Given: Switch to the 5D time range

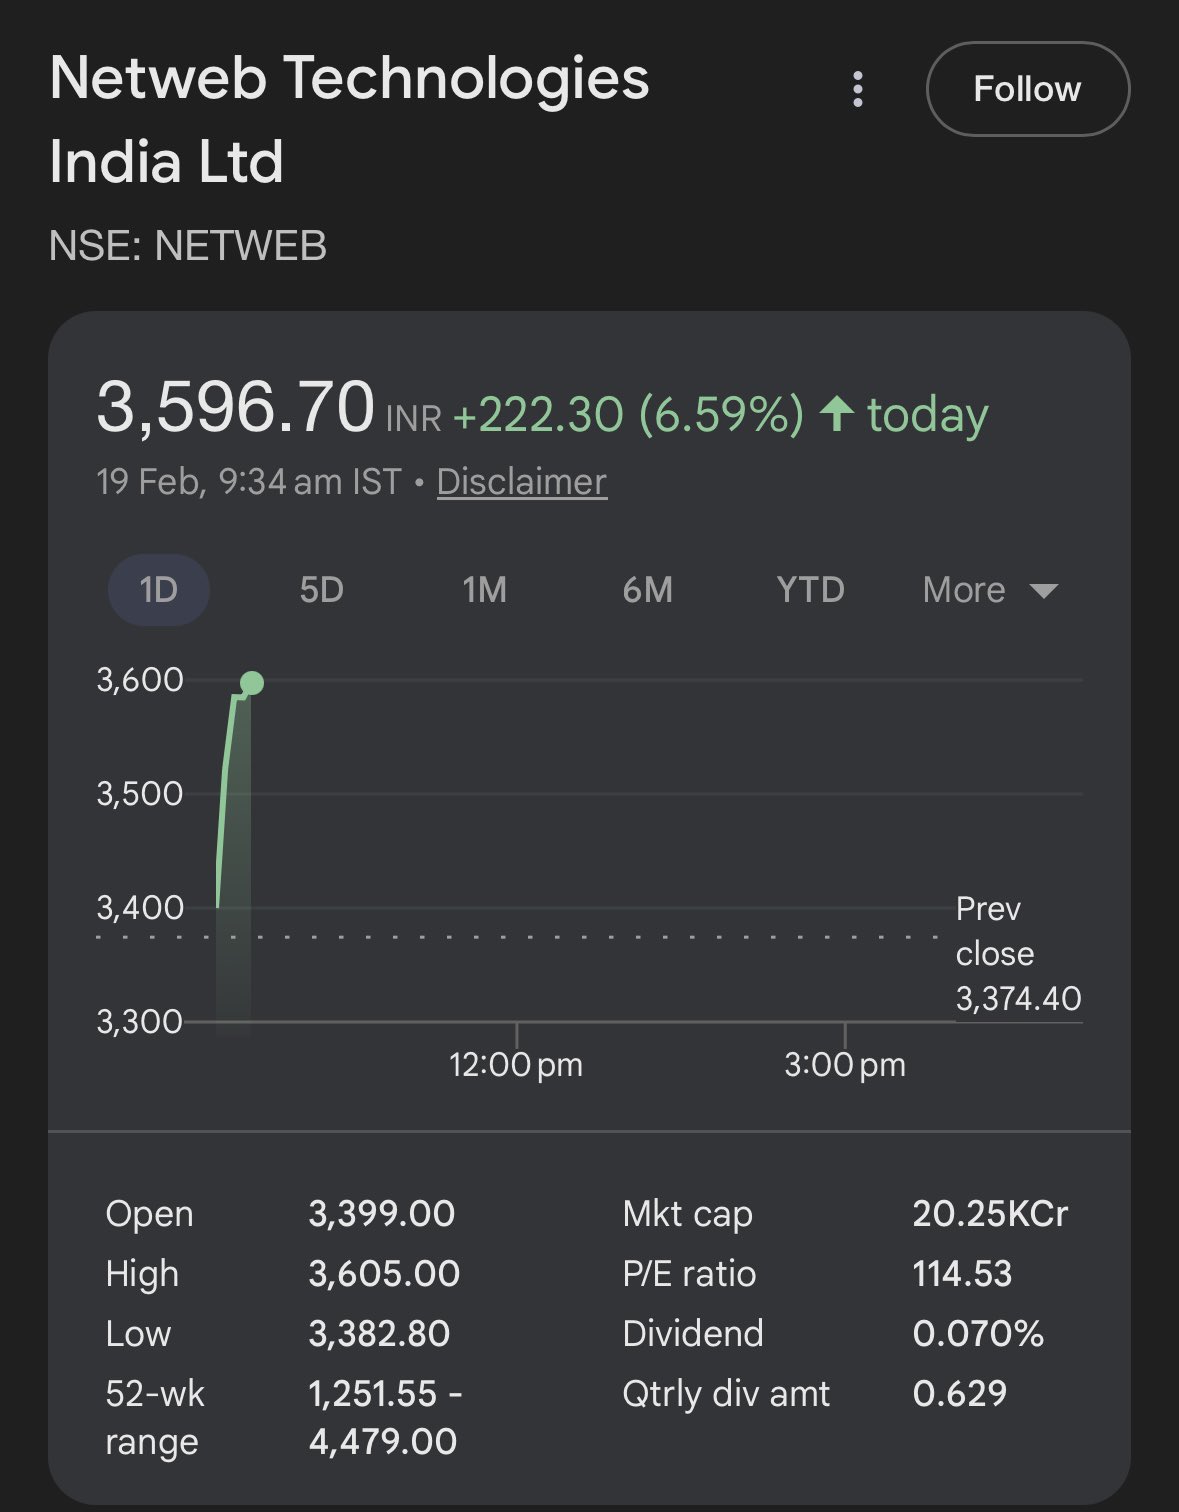Looking at the screenshot, I should click(x=321, y=590).
